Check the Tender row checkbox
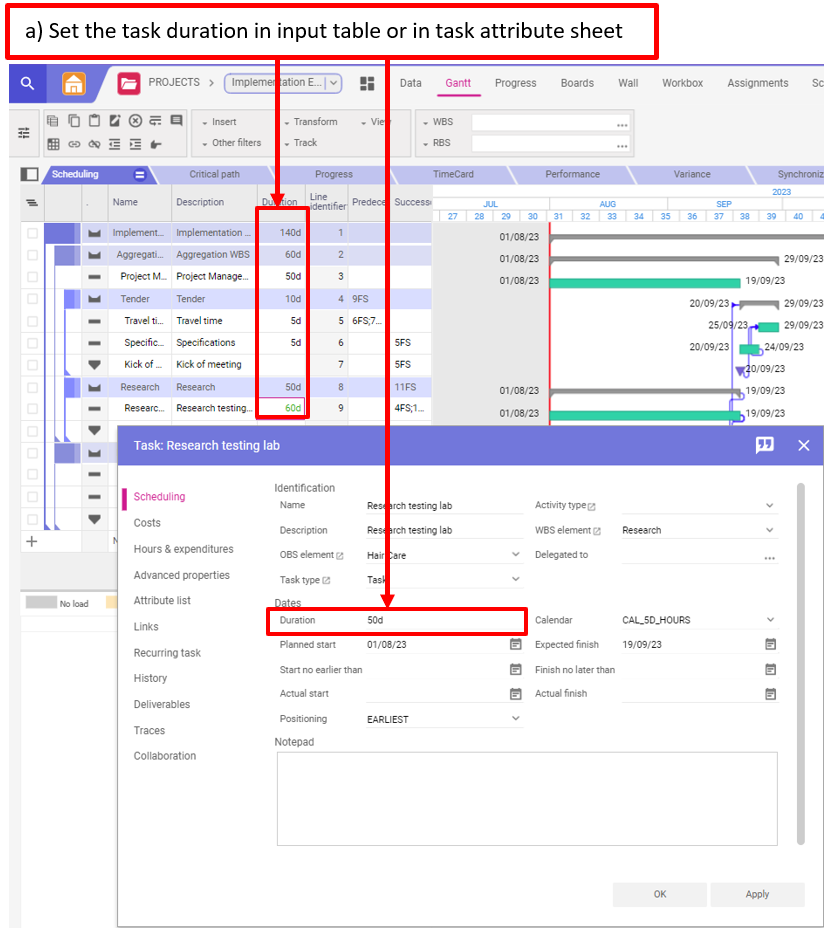 (x=33, y=299)
